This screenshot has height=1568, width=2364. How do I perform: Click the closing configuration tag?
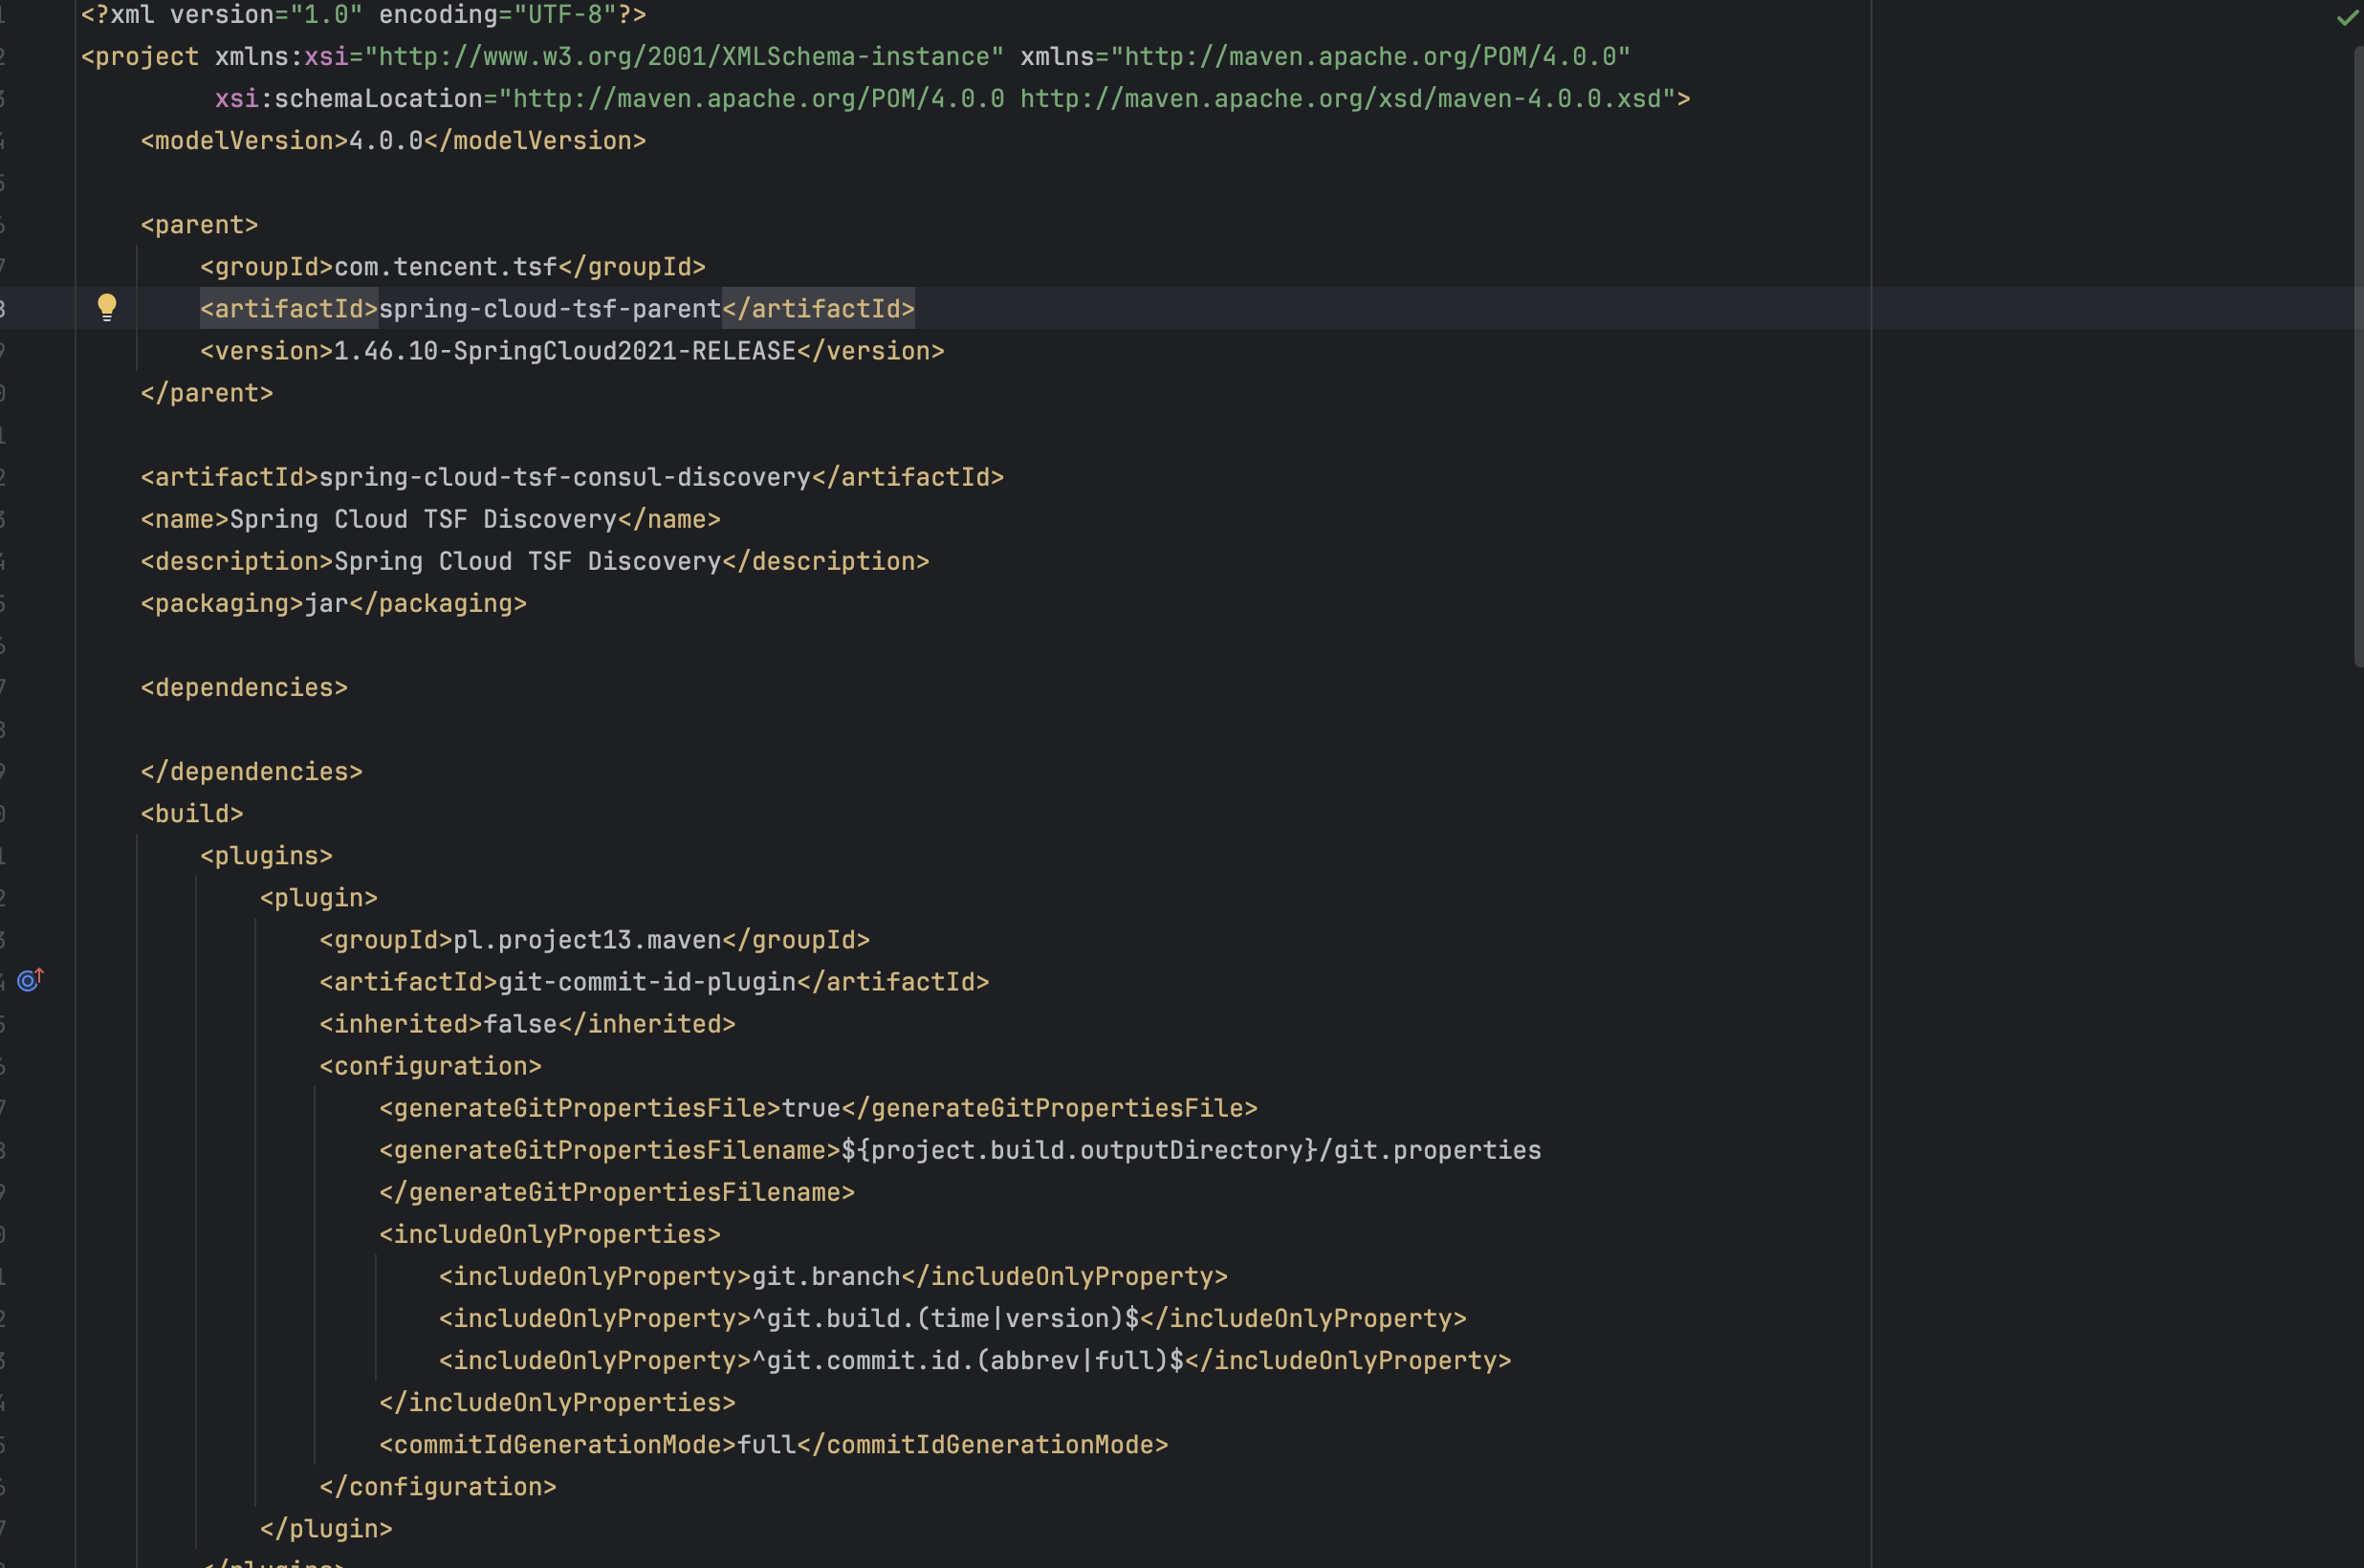tap(438, 1485)
